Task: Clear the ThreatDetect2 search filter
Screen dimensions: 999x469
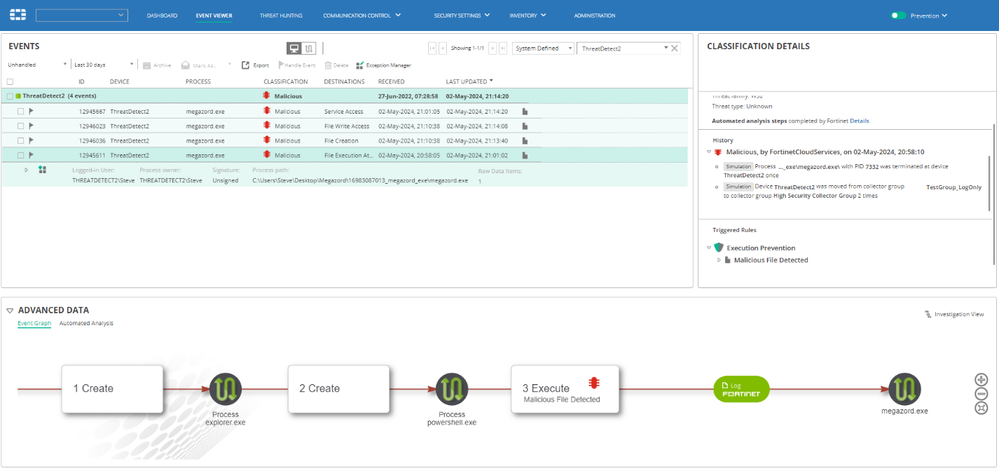Action: [675, 48]
